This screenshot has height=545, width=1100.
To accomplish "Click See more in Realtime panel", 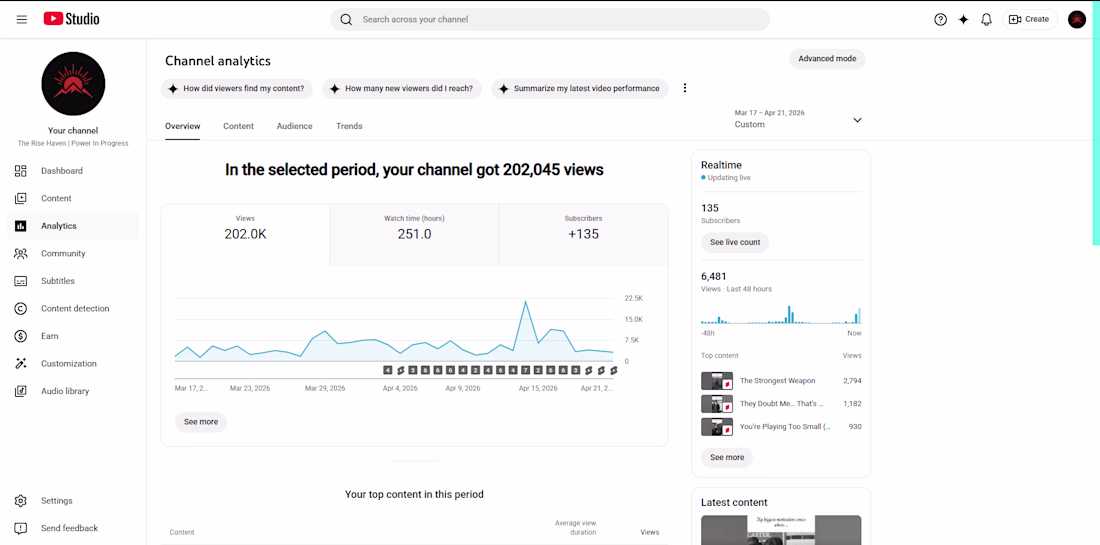I will pos(727,457).
